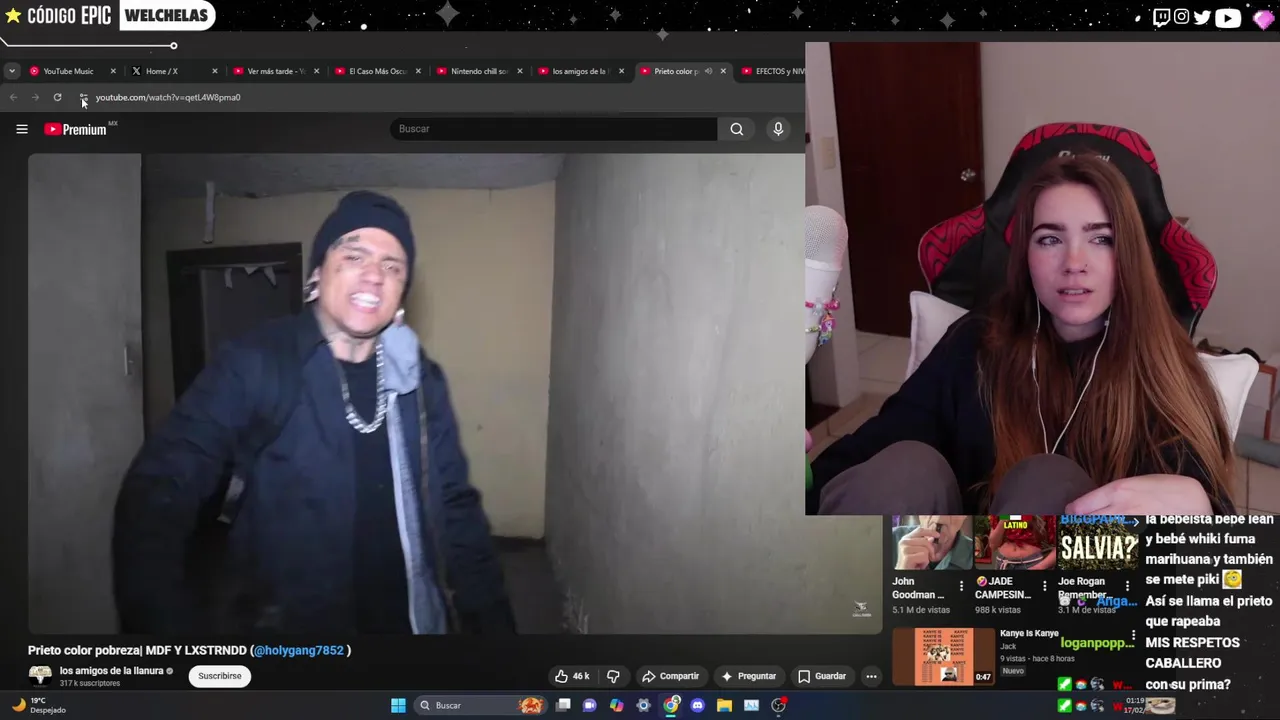Open the SALVIA? Joe Rogan thumbnail

[x=1098, y=543]
